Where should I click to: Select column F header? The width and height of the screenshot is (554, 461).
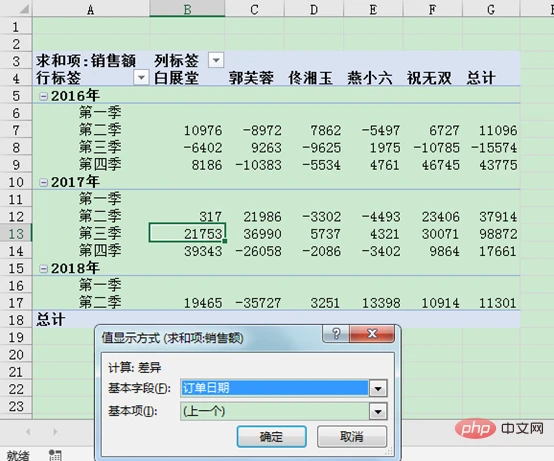(432, 9)
